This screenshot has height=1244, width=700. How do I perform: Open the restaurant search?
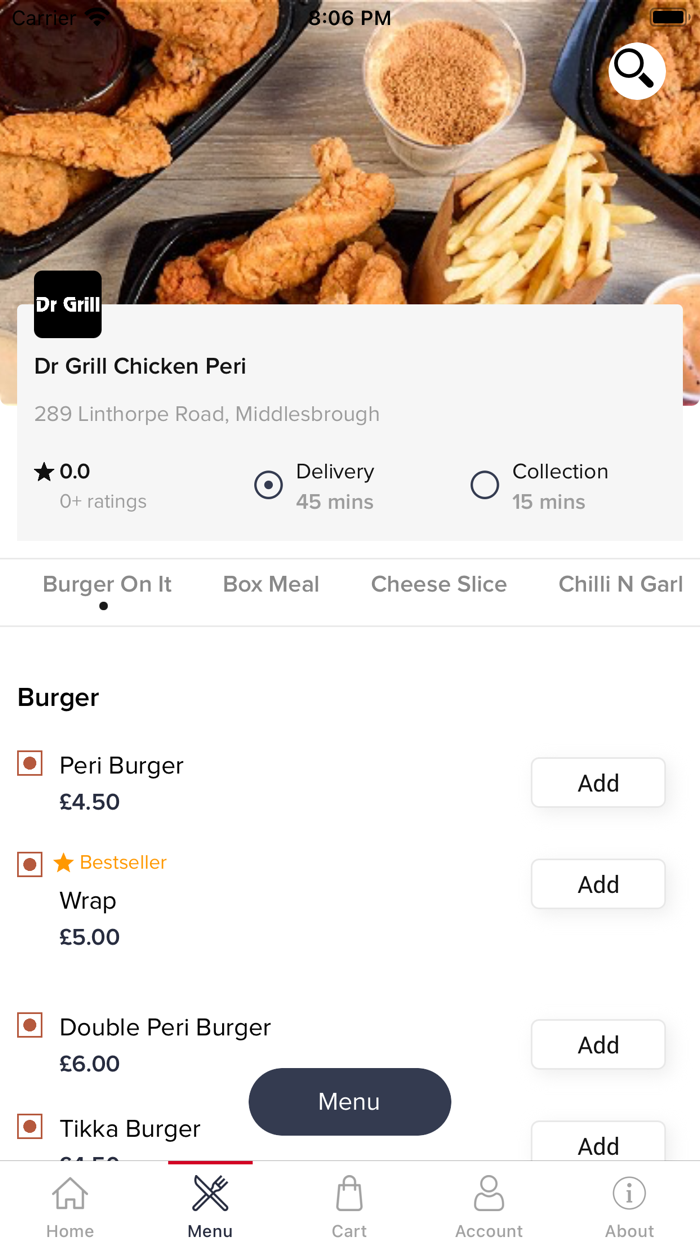(x=636, y=71)
